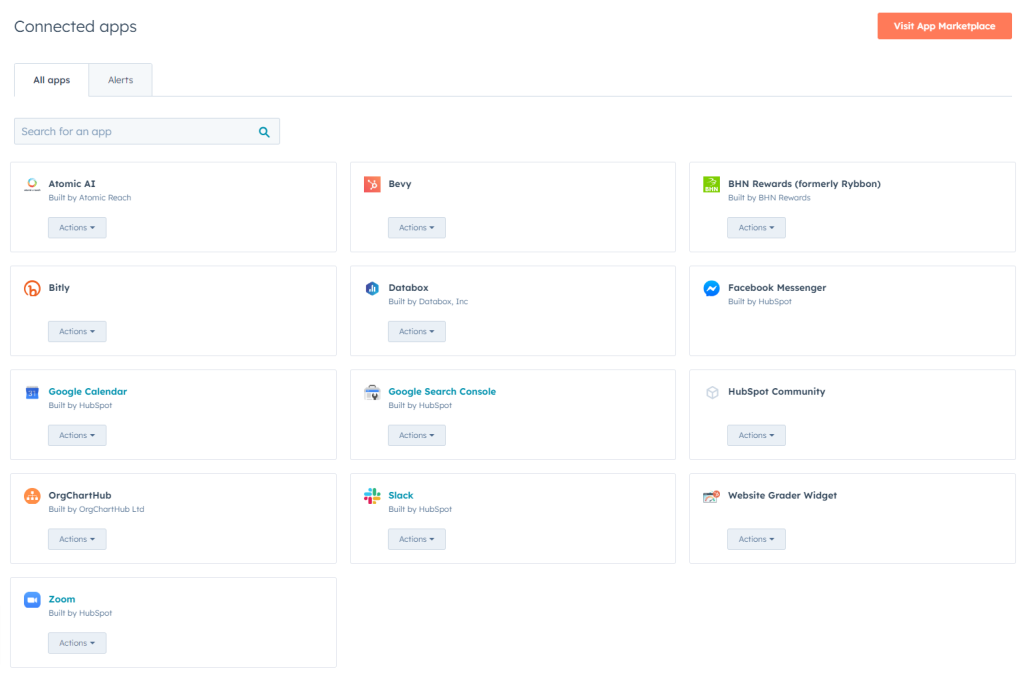Screen dimensions: 1030x677
Task: Click the Atomic AI logo icon
Action: (x=31, y=184)
